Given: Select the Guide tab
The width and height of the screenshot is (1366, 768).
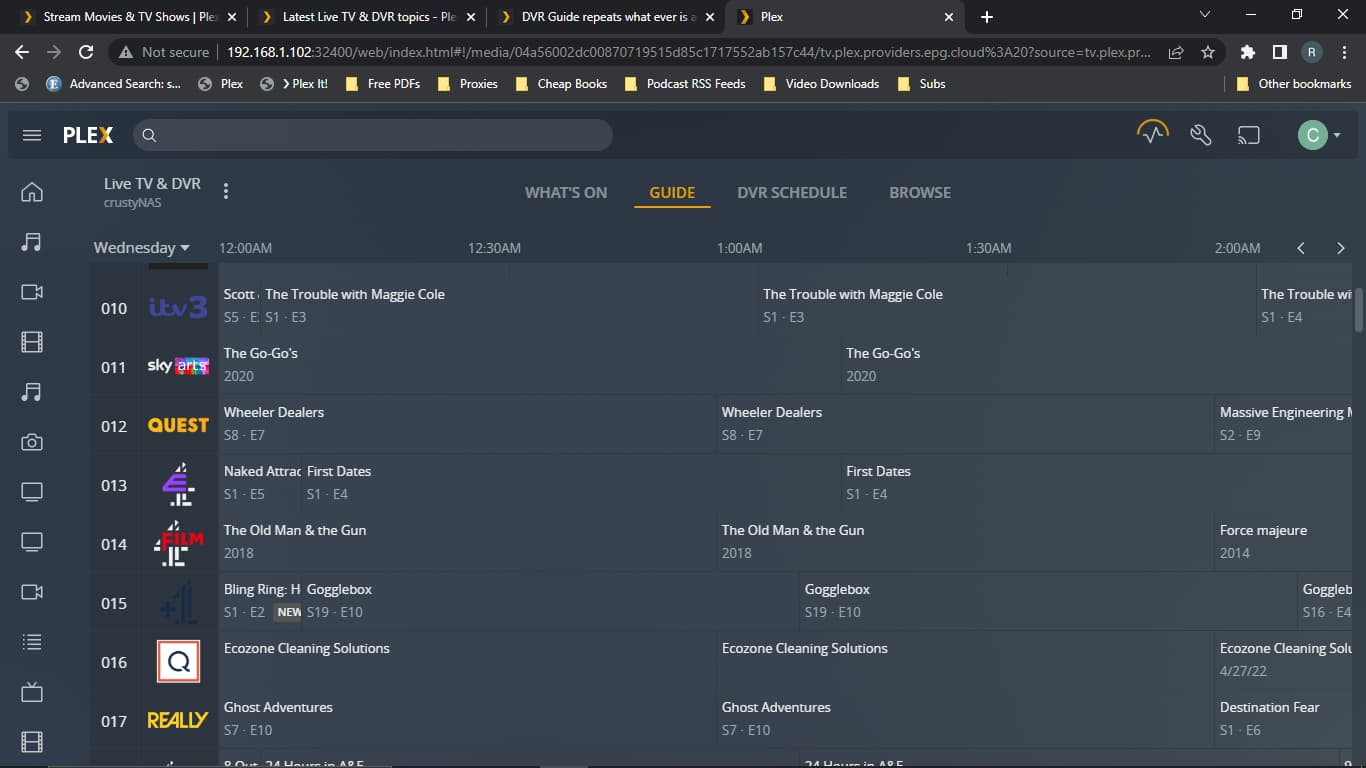Looking at the screenshot, I should [672, 193].
